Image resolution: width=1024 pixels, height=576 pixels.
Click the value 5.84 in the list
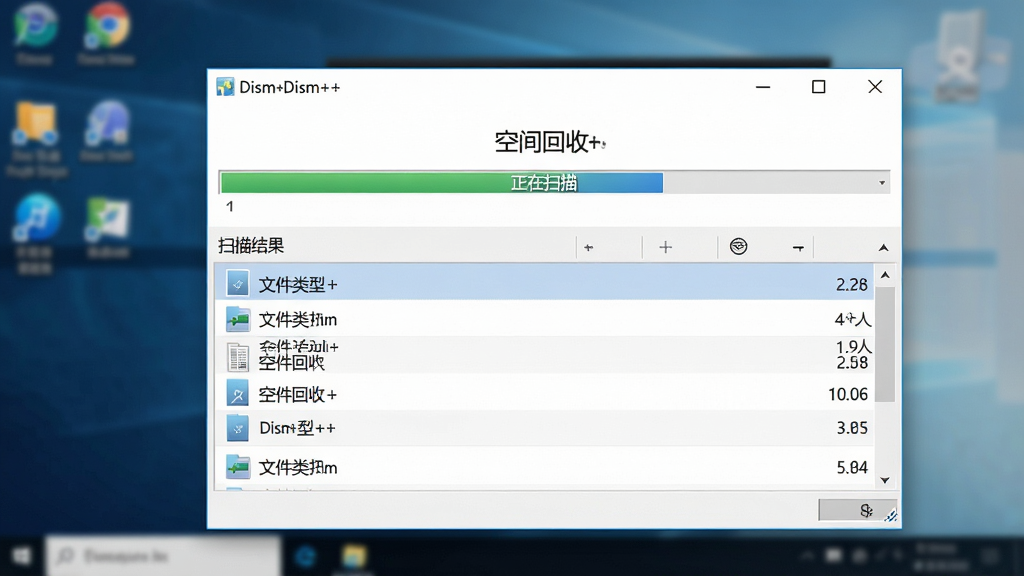click(x=852, y=468)
